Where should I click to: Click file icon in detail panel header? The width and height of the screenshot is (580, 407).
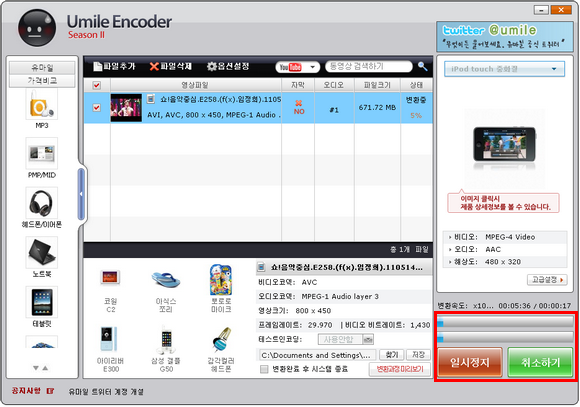click(262, 267)
